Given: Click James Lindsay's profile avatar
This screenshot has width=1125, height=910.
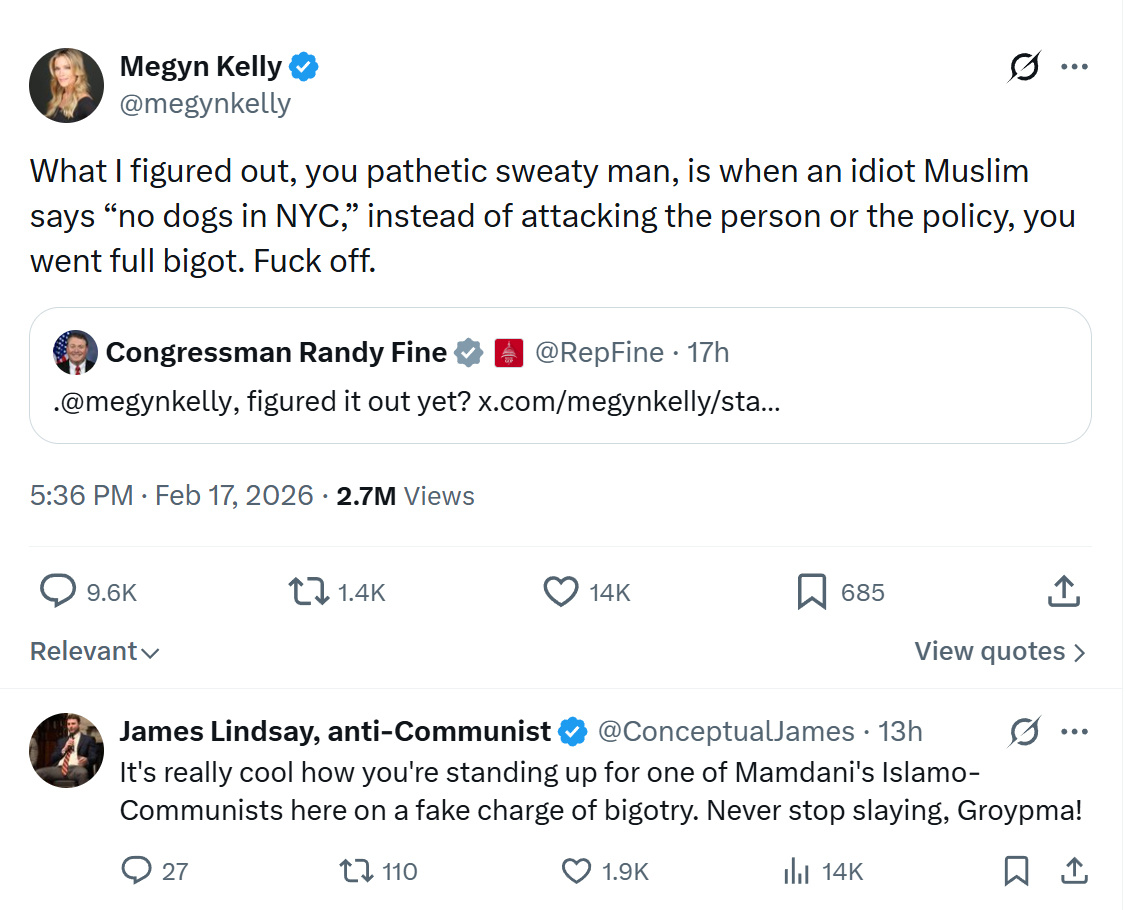Looking at the screenshot, I should (x=67, y=750).
